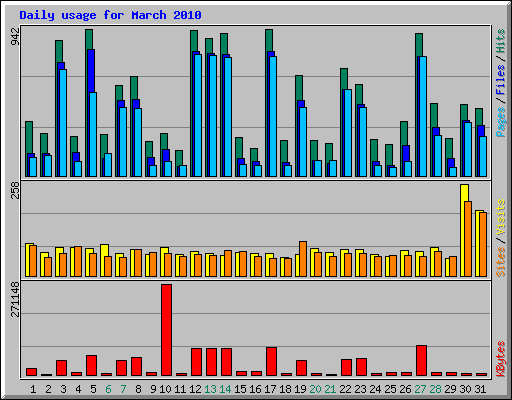Click day 12 on the x-axis
Image resolution: width=512 pixels, height=400 pixels.
coord(195,389)
